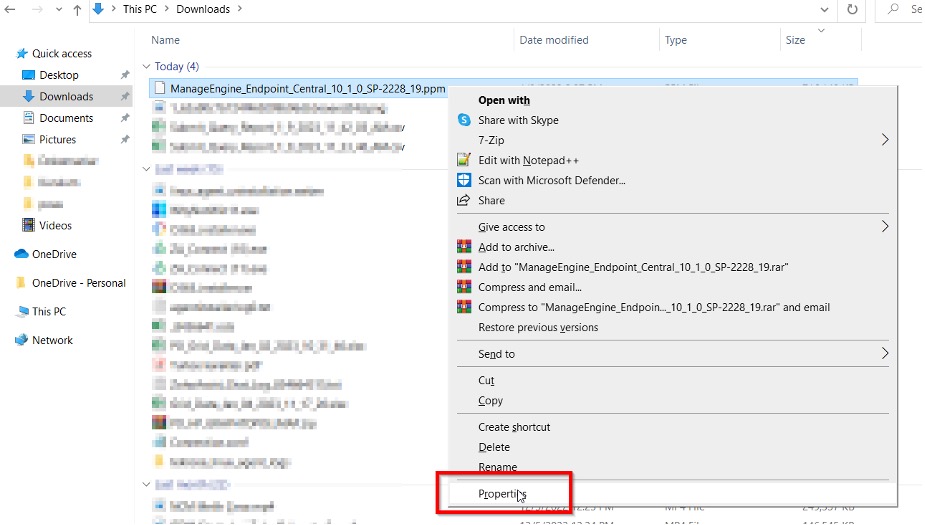Click the Notepad++ icon in menu
The height and width of the screenshot is (525, 925).
(x=464, y=160)
